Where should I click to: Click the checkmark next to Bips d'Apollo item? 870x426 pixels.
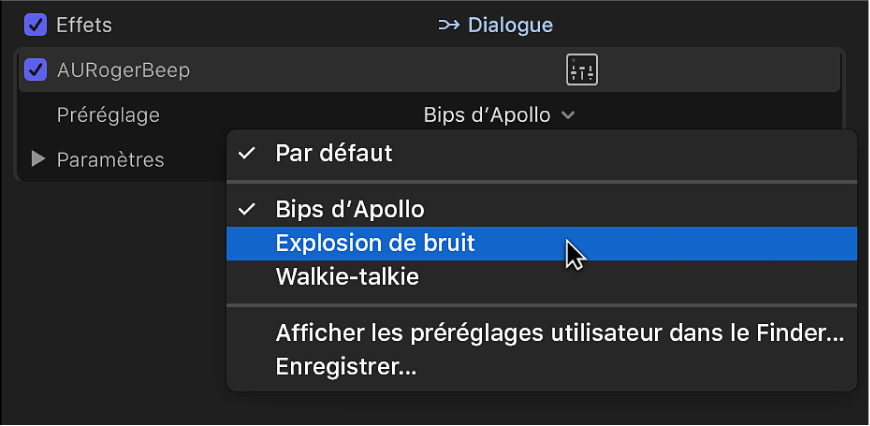[246, 209]
